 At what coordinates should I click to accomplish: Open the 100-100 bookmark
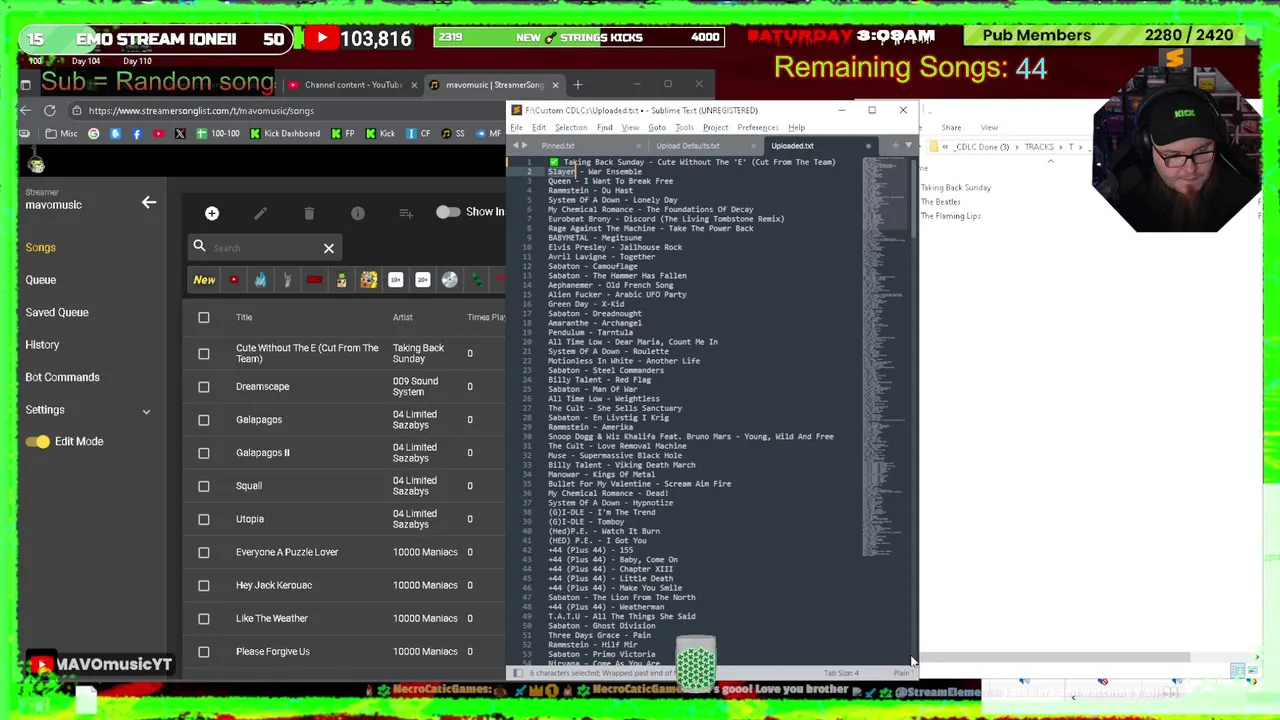[218, 134]
